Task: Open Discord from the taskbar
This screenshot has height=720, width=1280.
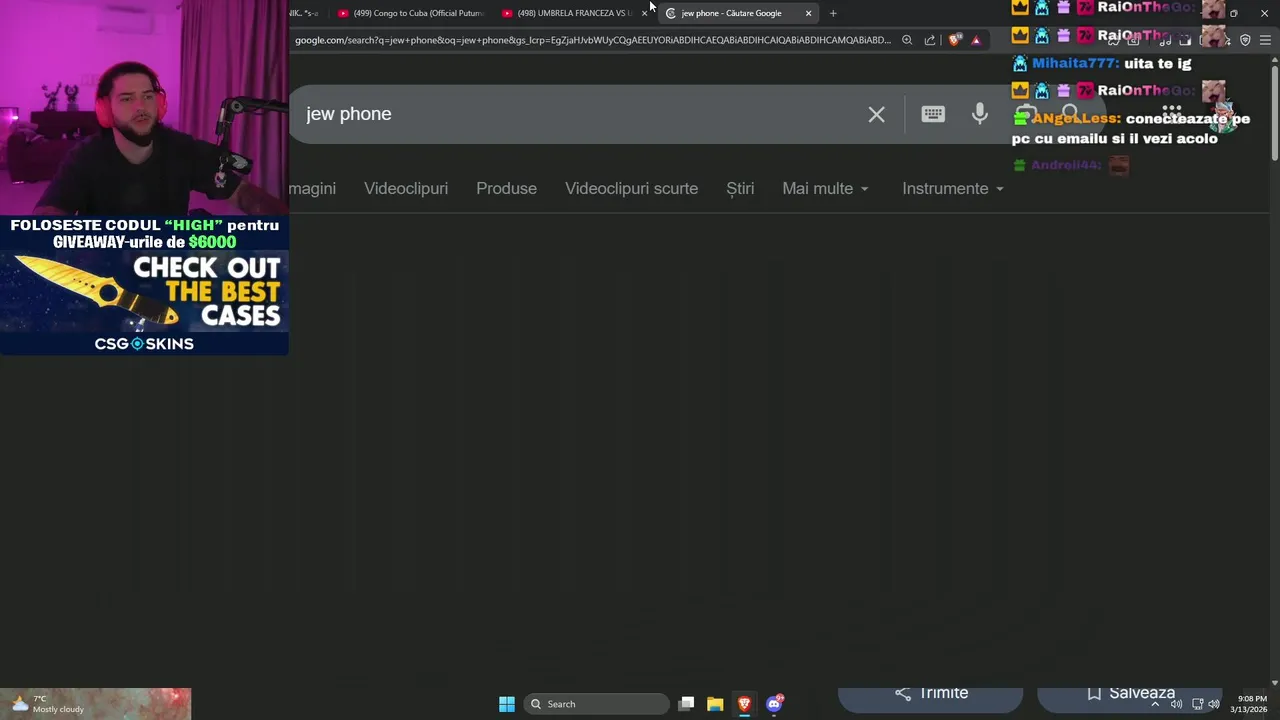Action: (x=774, y=704)
